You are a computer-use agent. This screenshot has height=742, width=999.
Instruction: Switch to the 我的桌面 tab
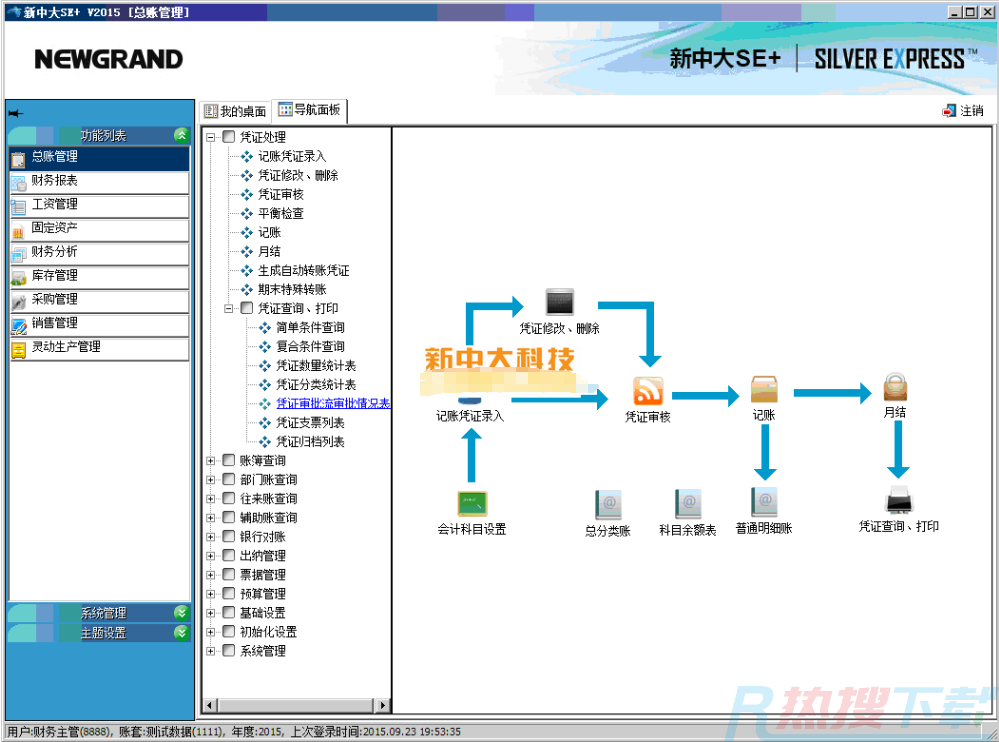click(235, 111)
